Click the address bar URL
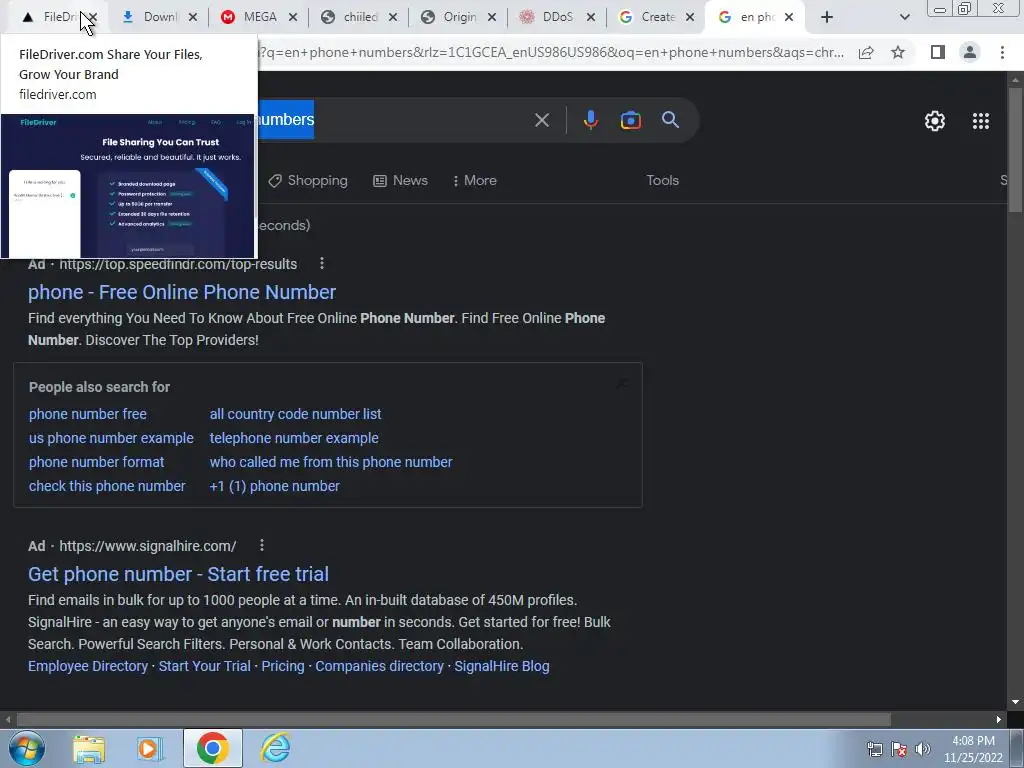 (x=551, y=52)
